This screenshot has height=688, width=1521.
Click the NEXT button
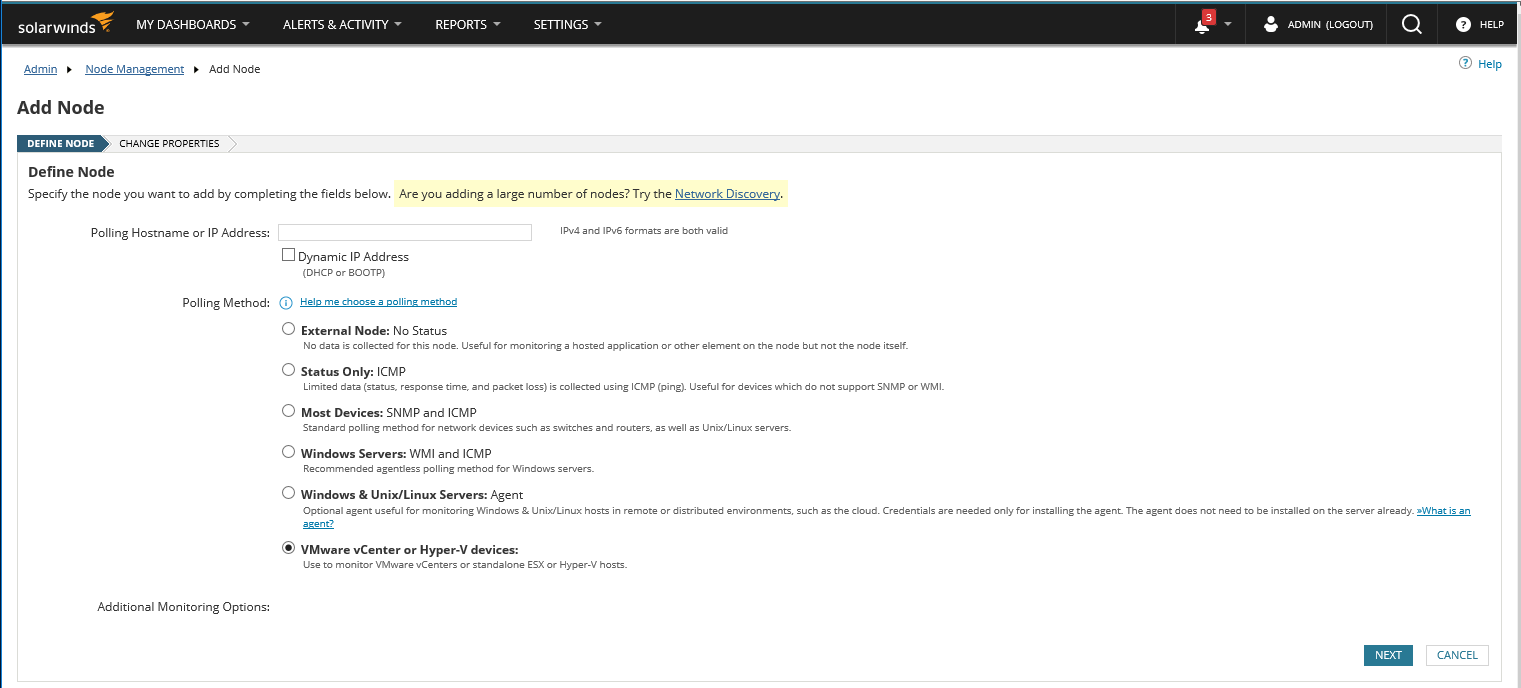[1388, 655]
